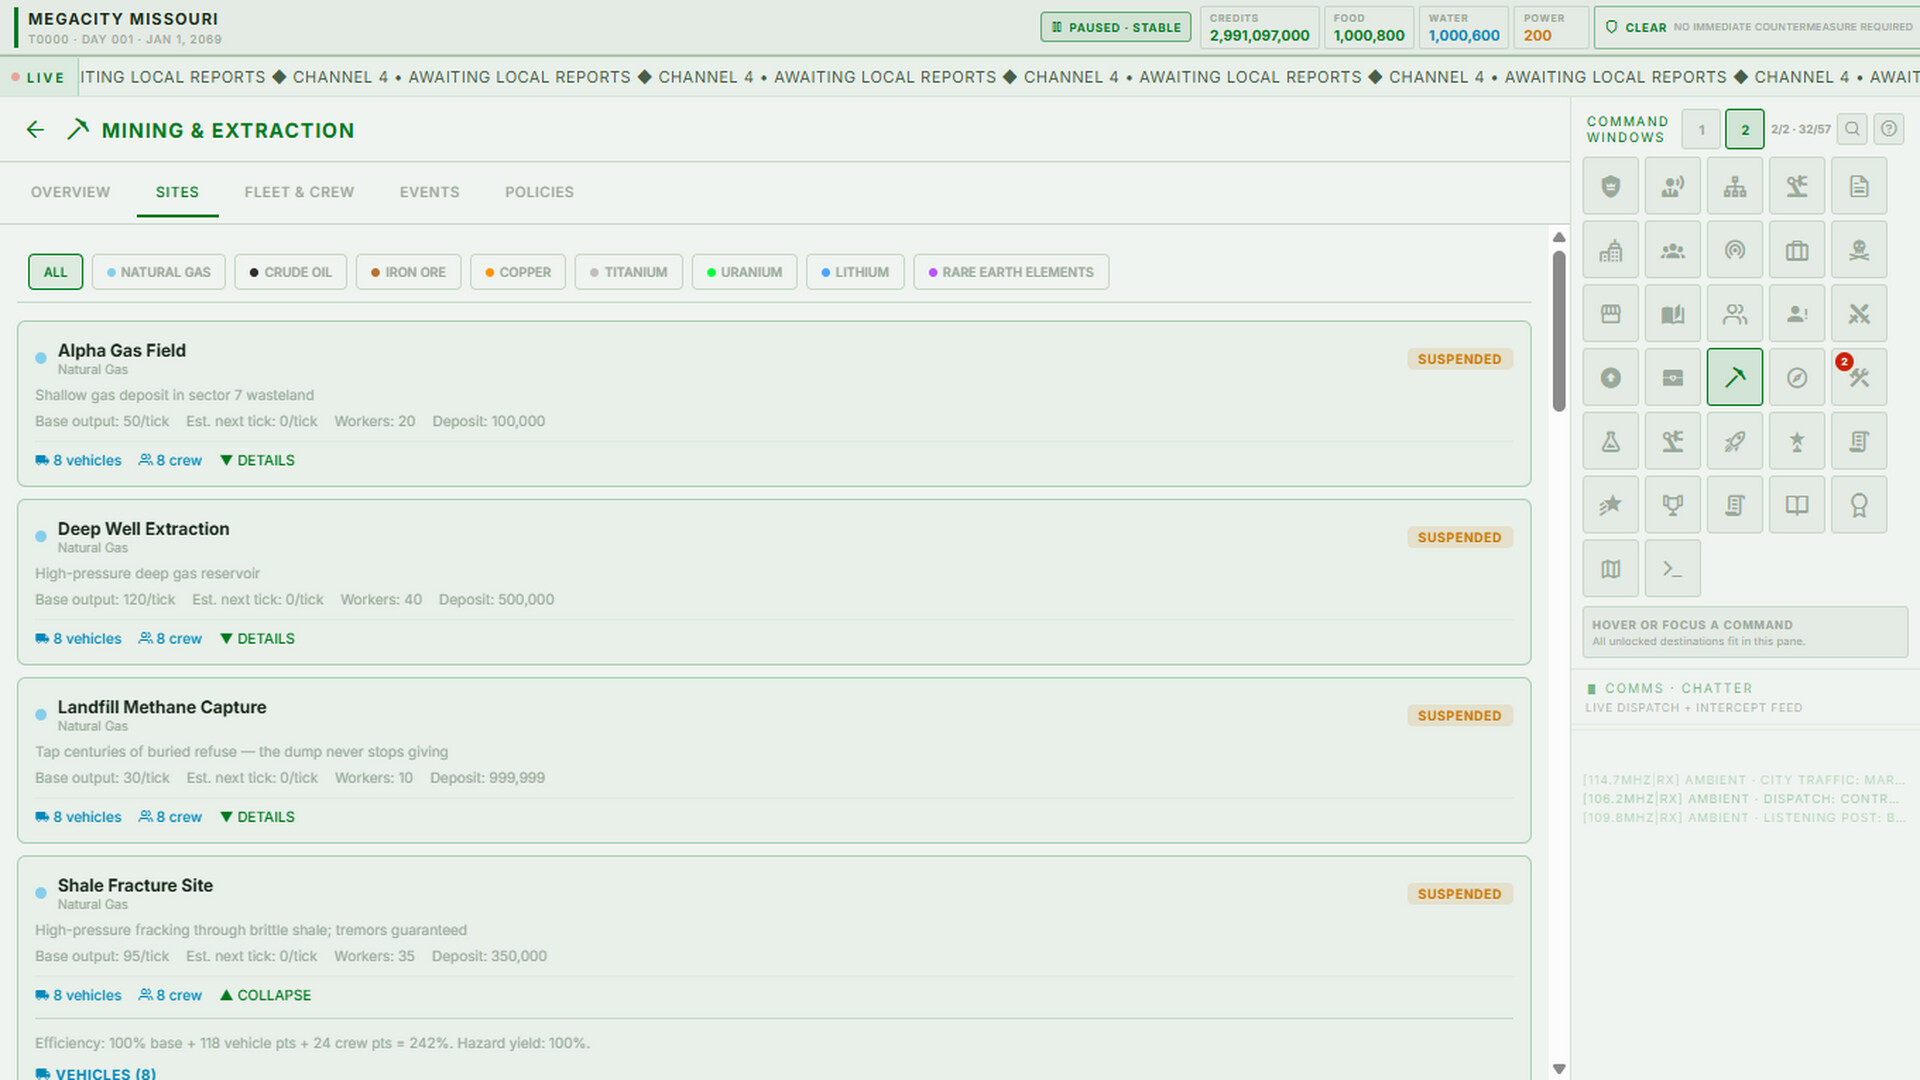1920x1080 pixels.
Task: Open the terminal prompt command icon
Action: 1672,569
